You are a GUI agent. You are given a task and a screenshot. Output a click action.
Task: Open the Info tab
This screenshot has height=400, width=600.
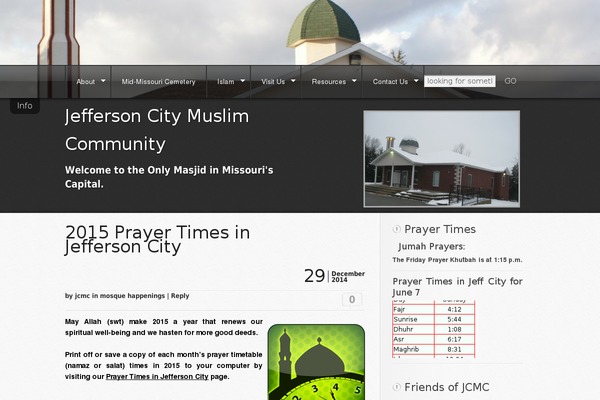point(24,106)
